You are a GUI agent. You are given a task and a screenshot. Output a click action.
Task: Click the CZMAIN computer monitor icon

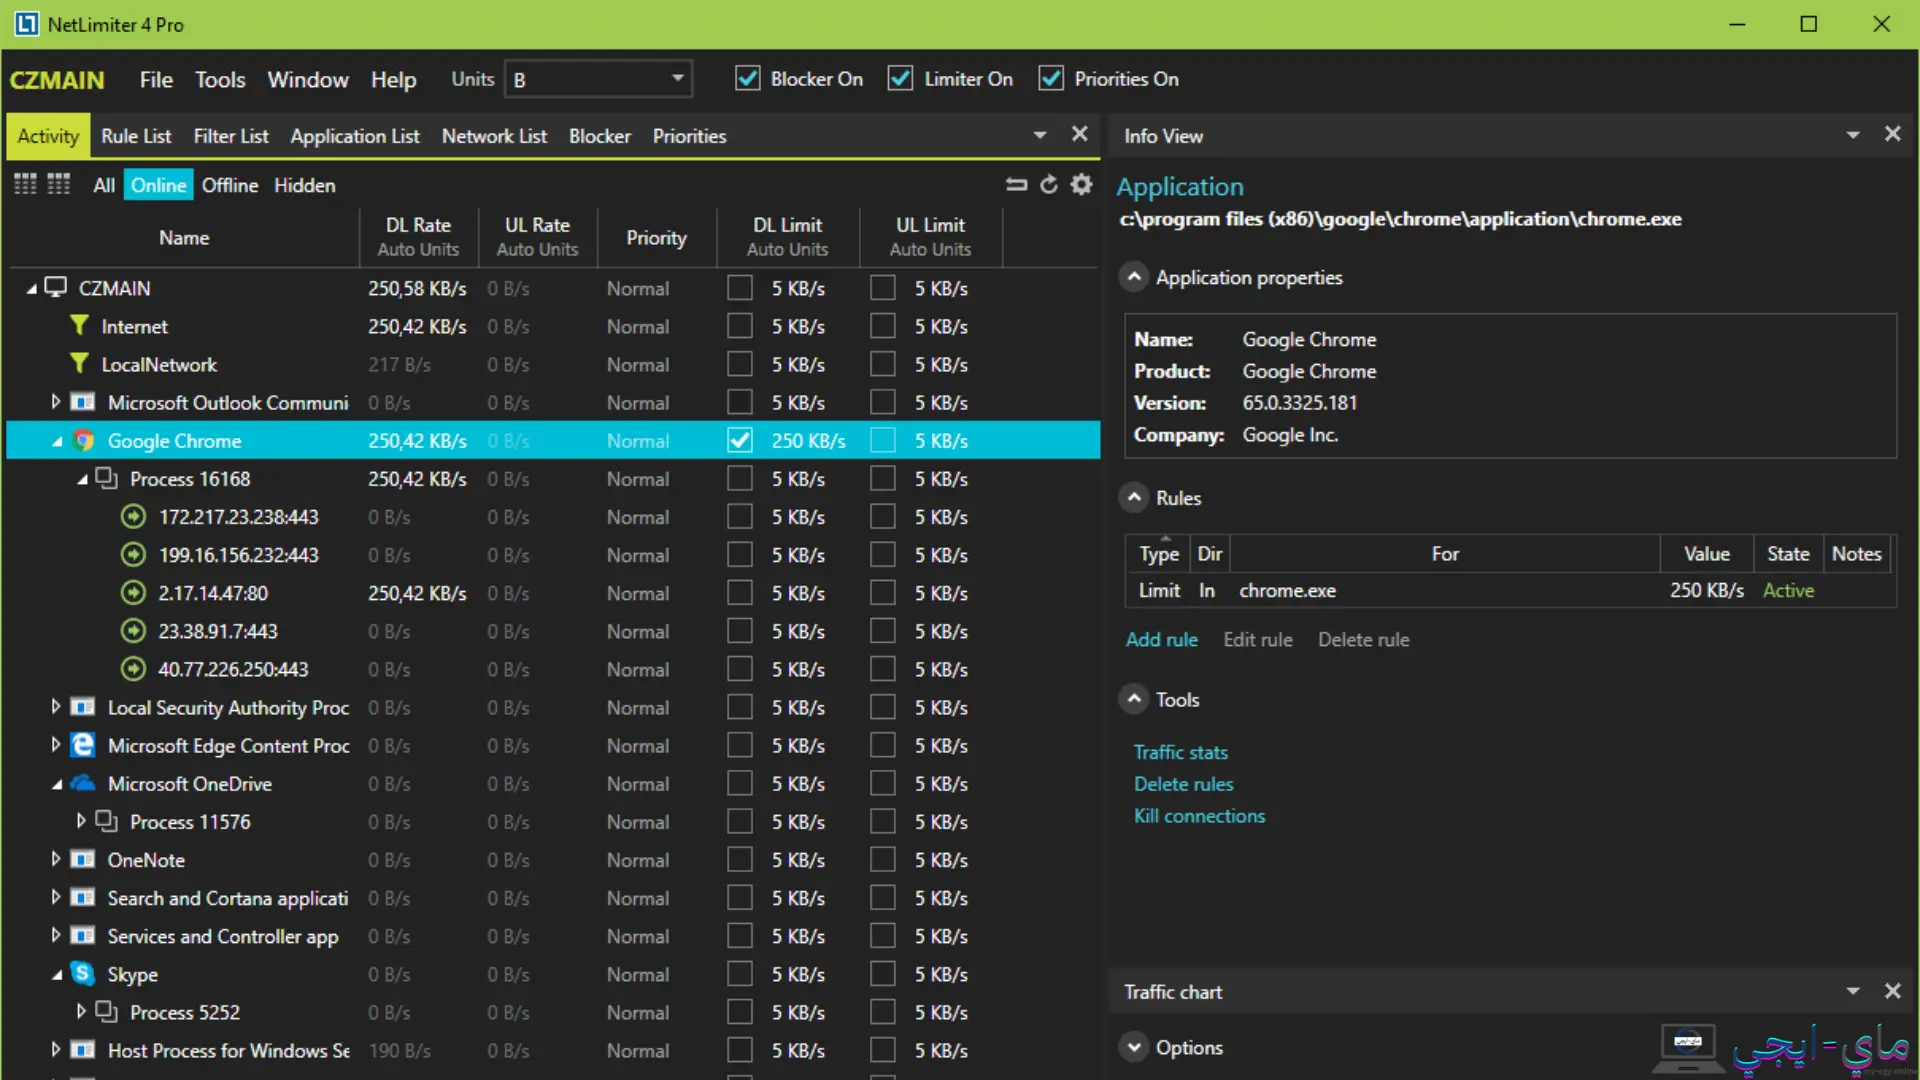tap(56, 288)
